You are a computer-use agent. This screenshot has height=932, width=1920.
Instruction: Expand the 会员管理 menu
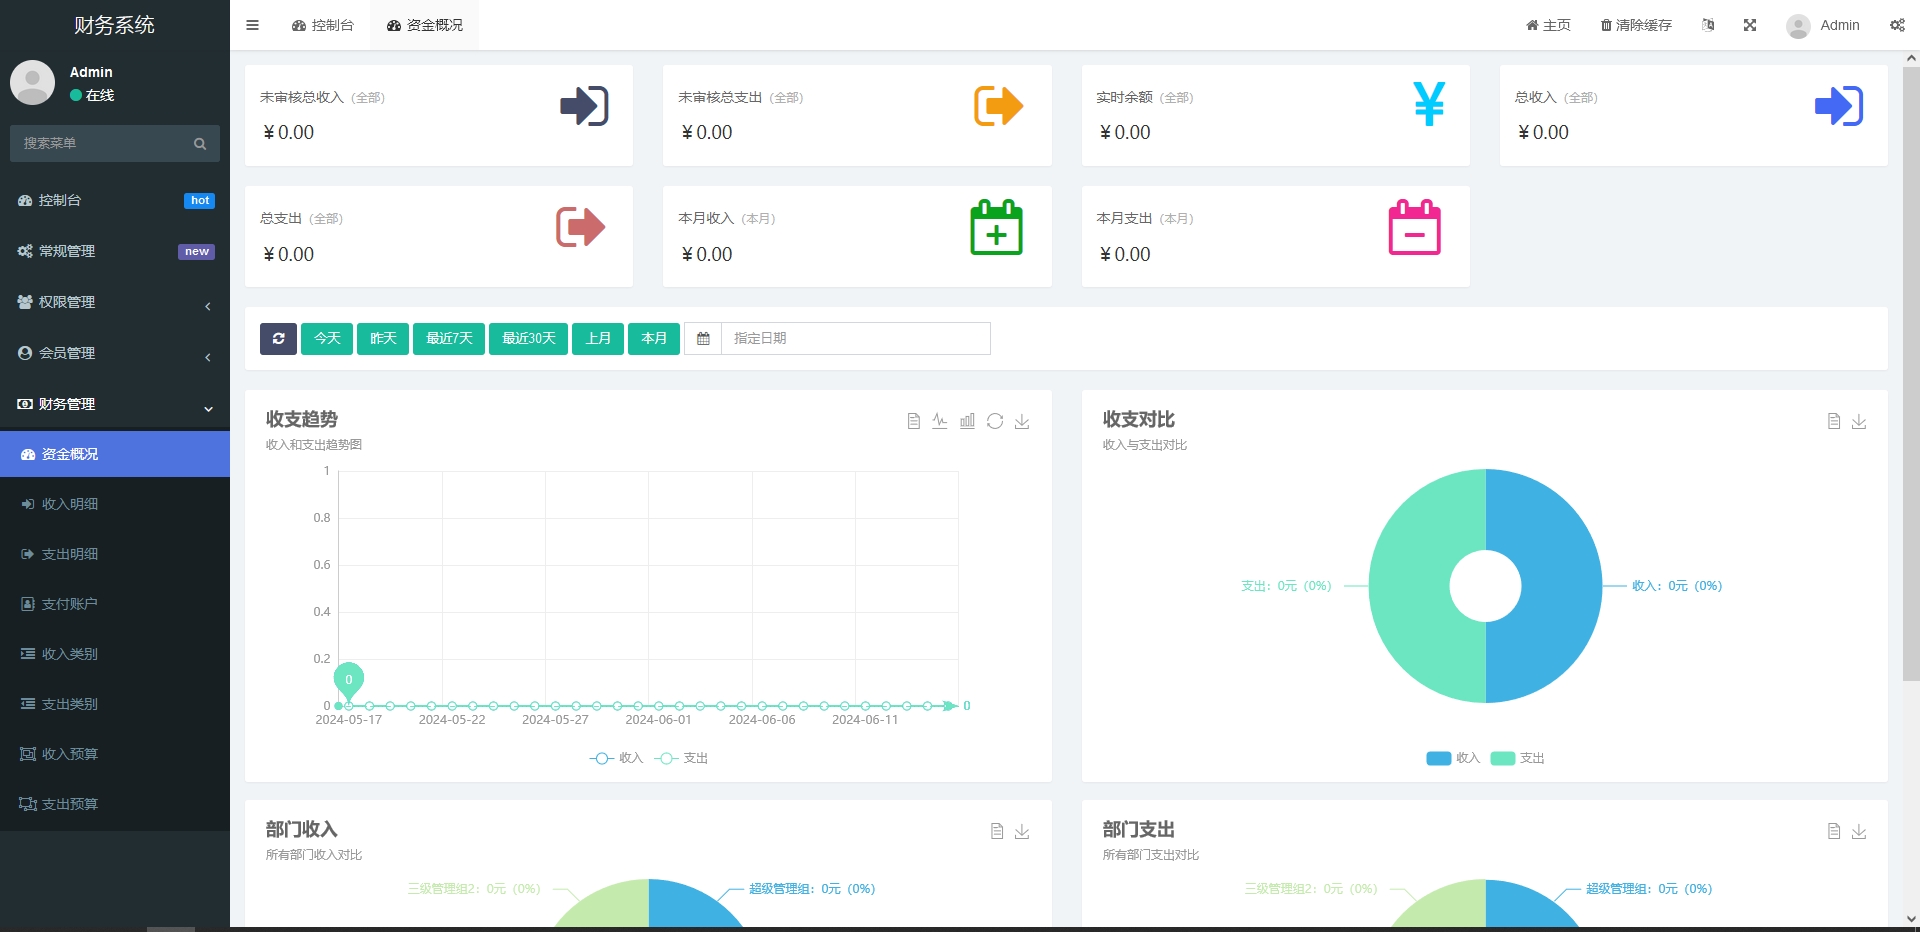115,353
